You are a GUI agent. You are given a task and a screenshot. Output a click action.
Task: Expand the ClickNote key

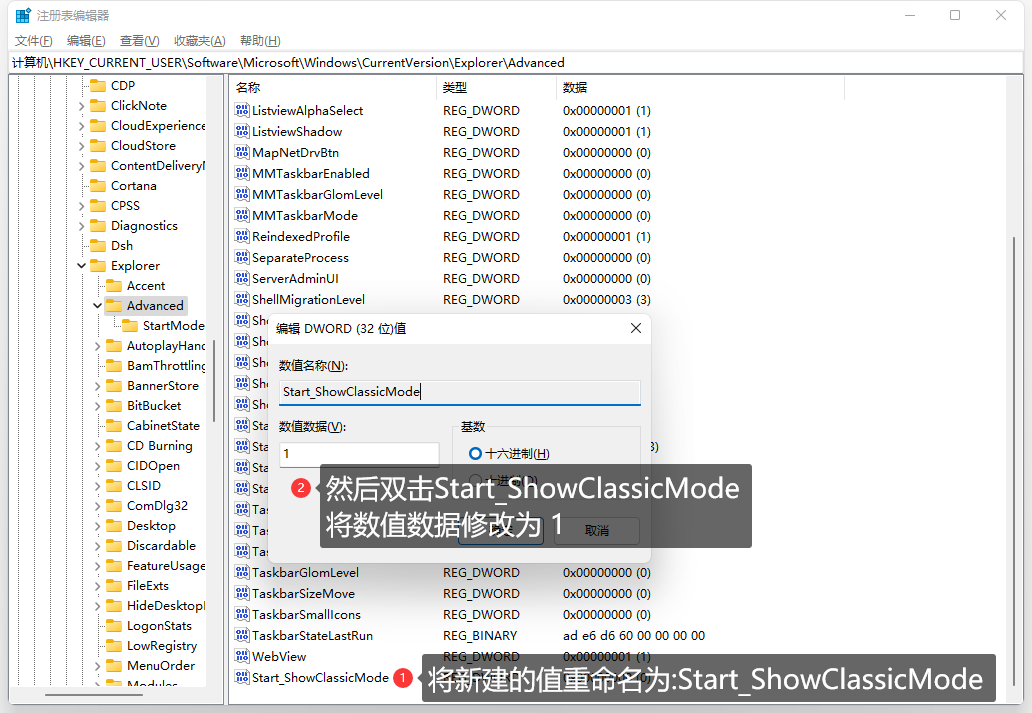[82, 106]
